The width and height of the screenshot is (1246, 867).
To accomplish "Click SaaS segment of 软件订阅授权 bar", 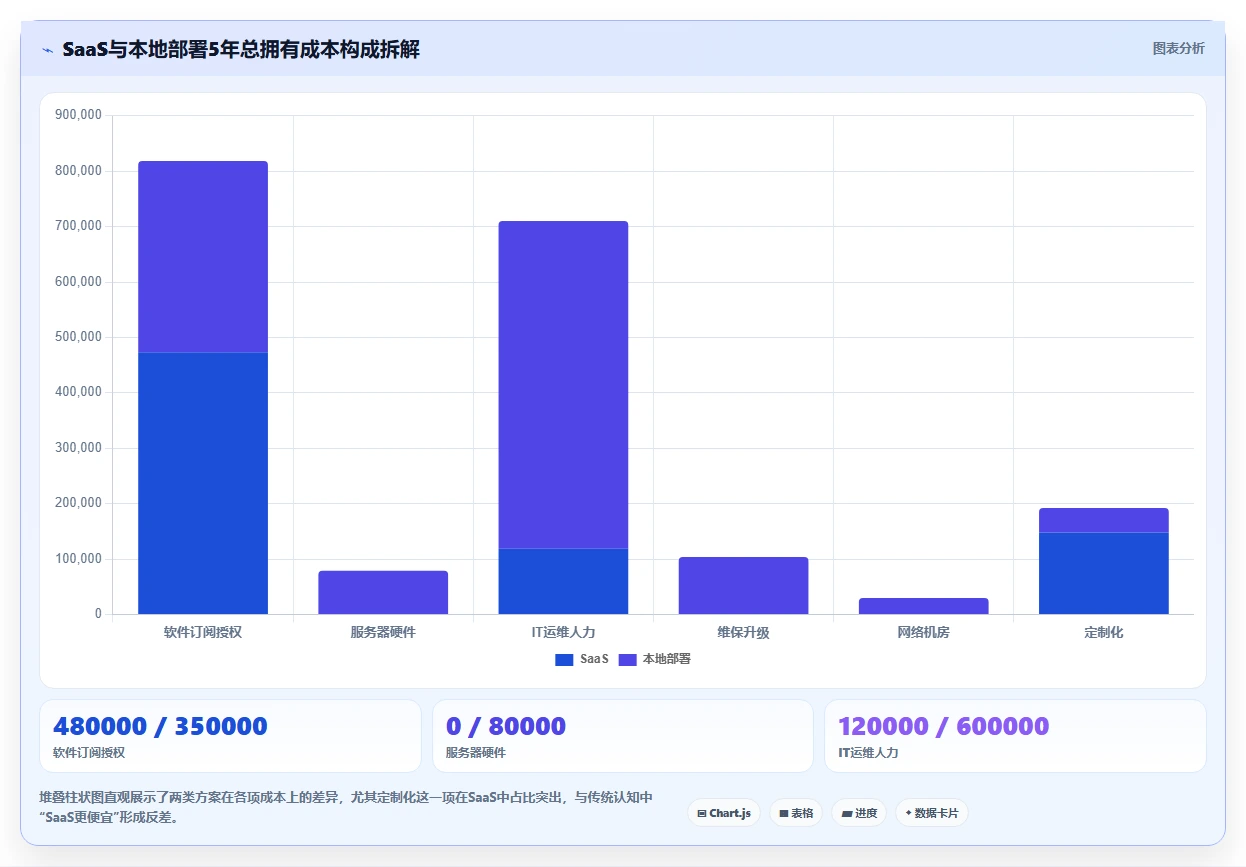I will pos(203,483).
